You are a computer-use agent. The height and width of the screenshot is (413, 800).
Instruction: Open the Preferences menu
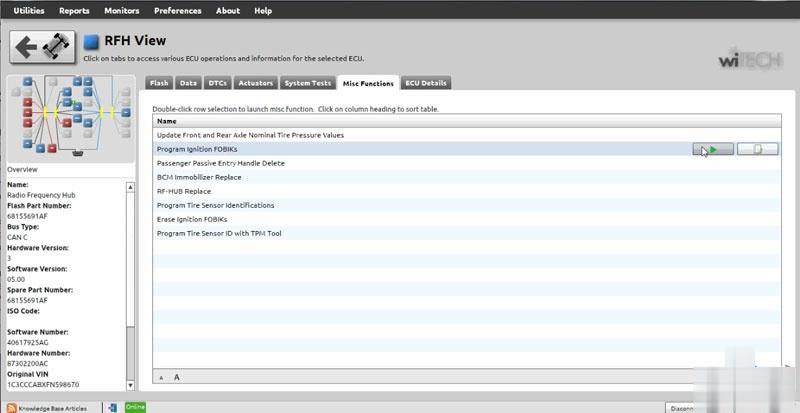tap(178, 10)
